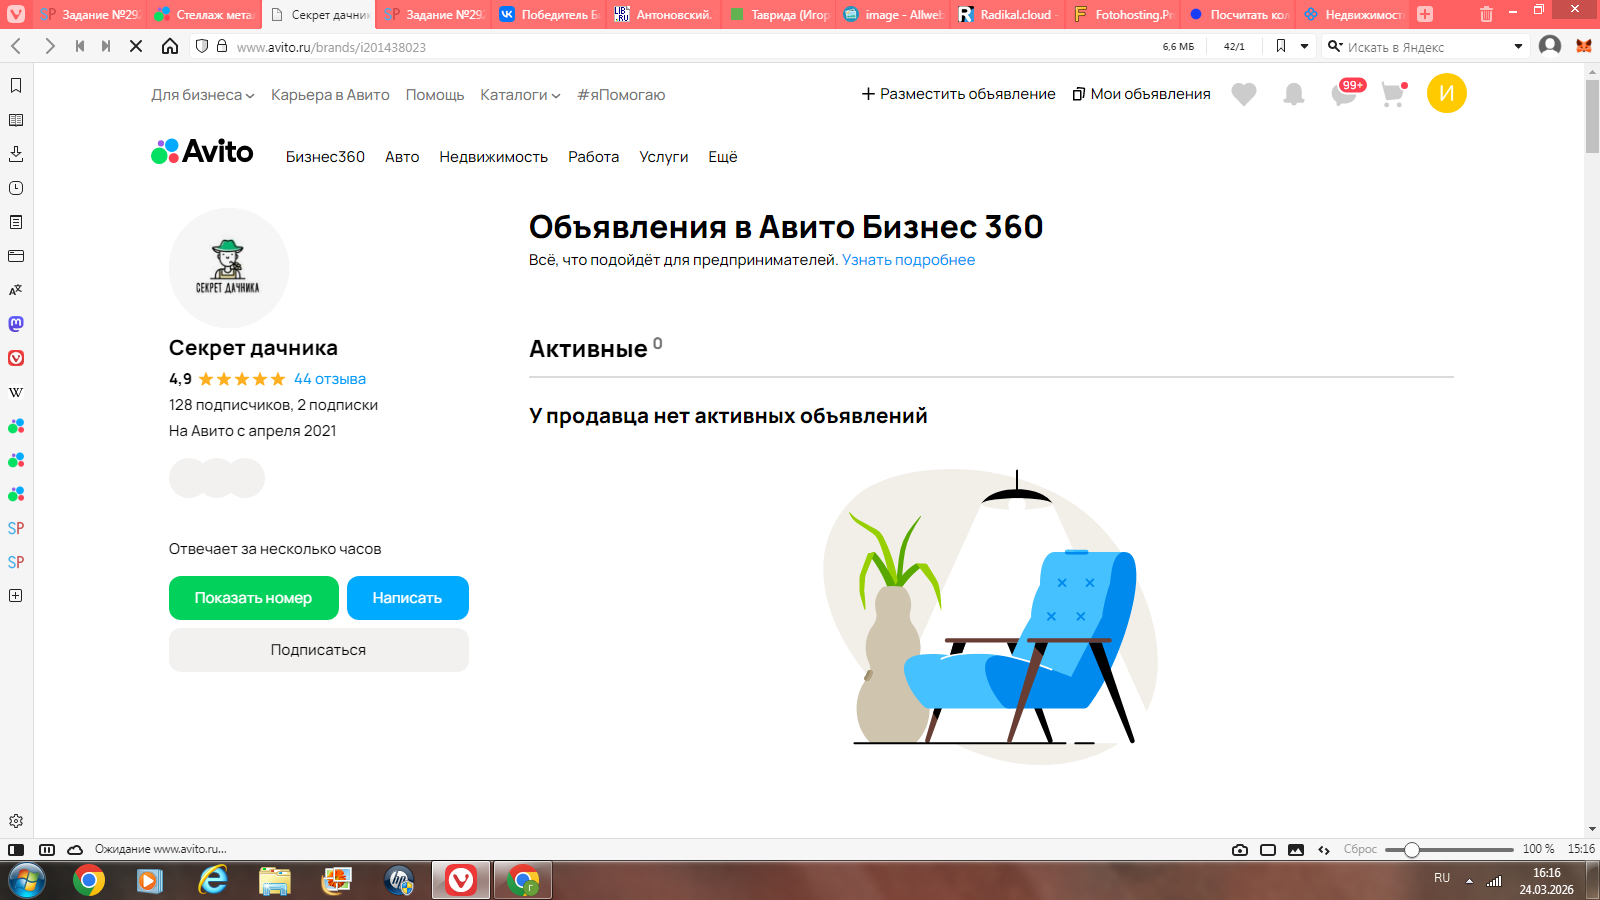Click Разместить объявление
The width and height of the screenshot is (1600, 900).
coord(958,94)
